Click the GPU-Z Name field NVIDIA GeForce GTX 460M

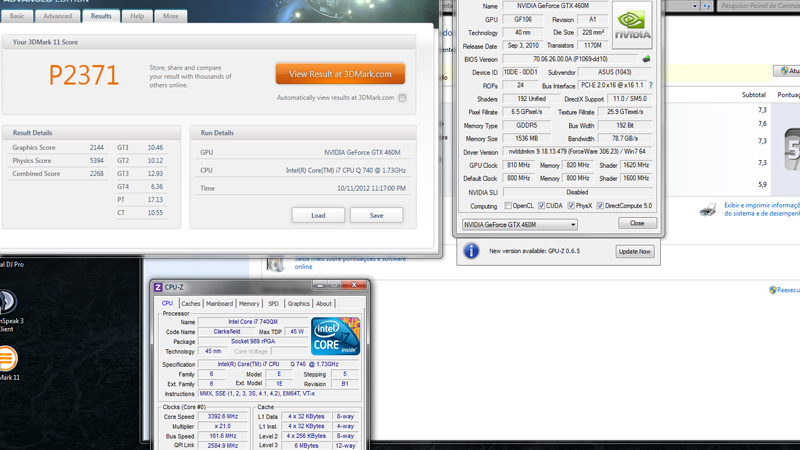[555, 6]
